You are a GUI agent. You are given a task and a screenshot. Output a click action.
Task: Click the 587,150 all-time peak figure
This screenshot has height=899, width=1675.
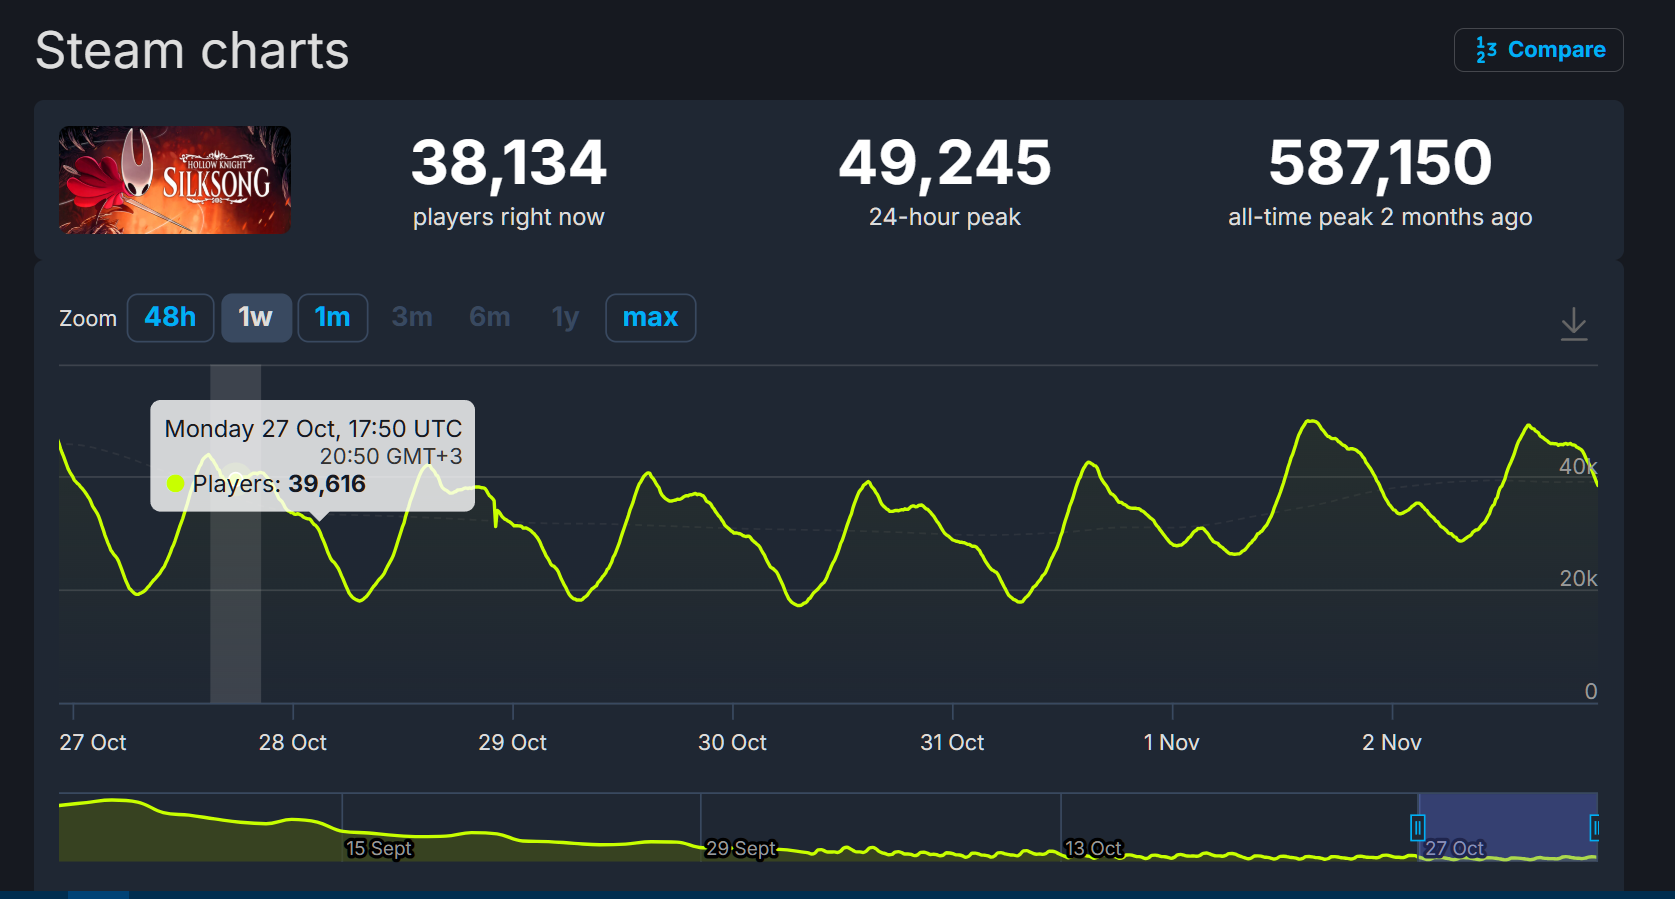[1380, 163]
